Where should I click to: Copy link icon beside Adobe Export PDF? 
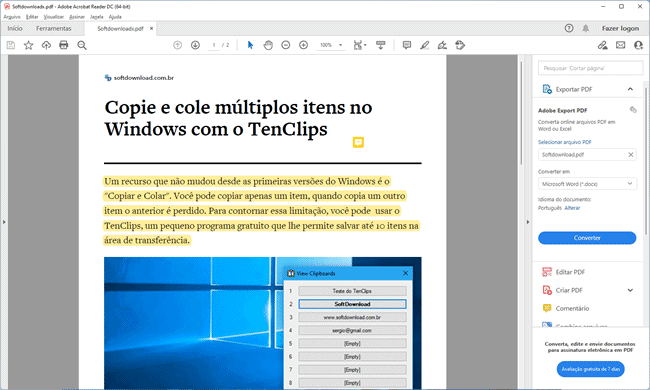[633, 110]
